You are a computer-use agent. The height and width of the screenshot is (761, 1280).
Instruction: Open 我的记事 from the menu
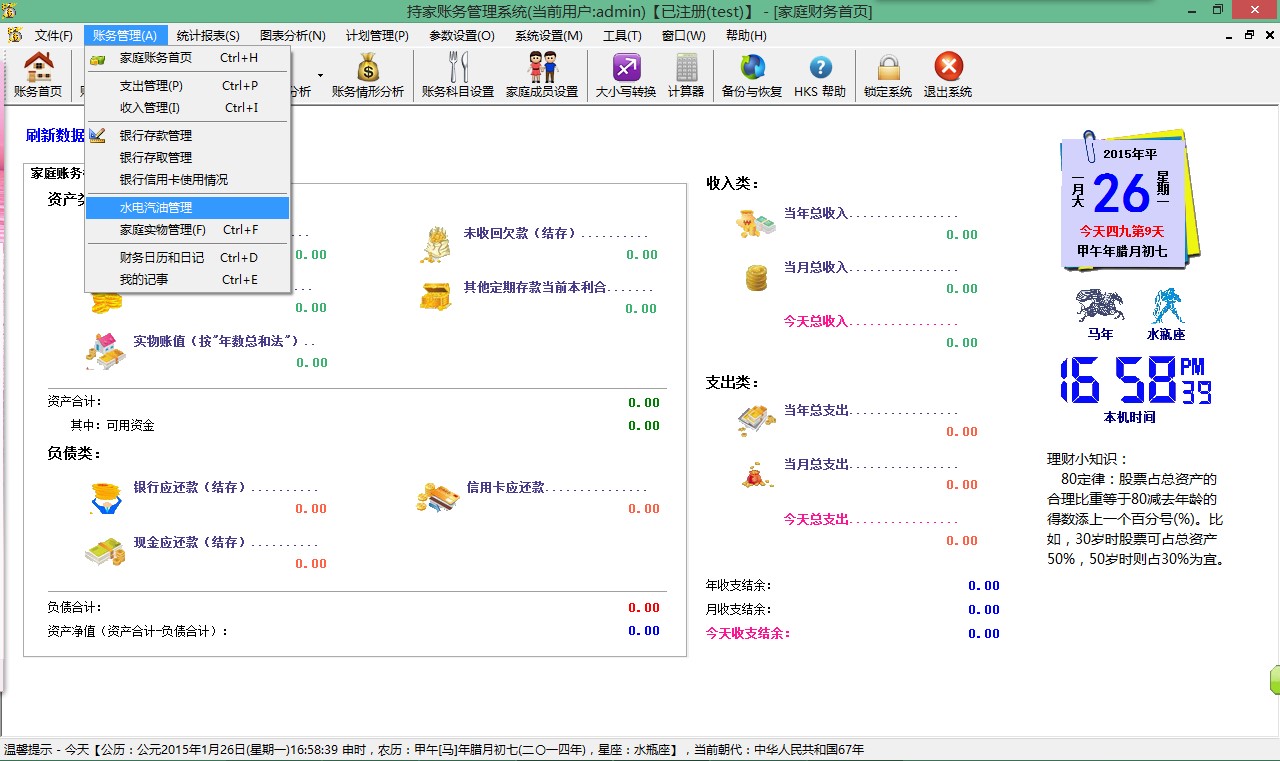click(x=188, y=280)
